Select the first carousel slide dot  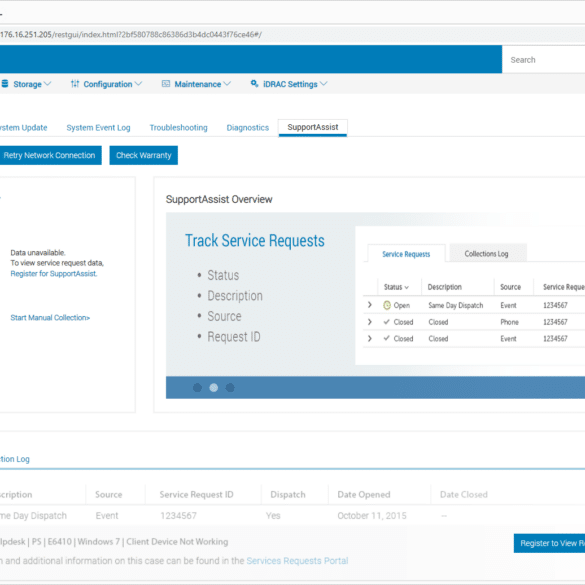tap(197, 388)
